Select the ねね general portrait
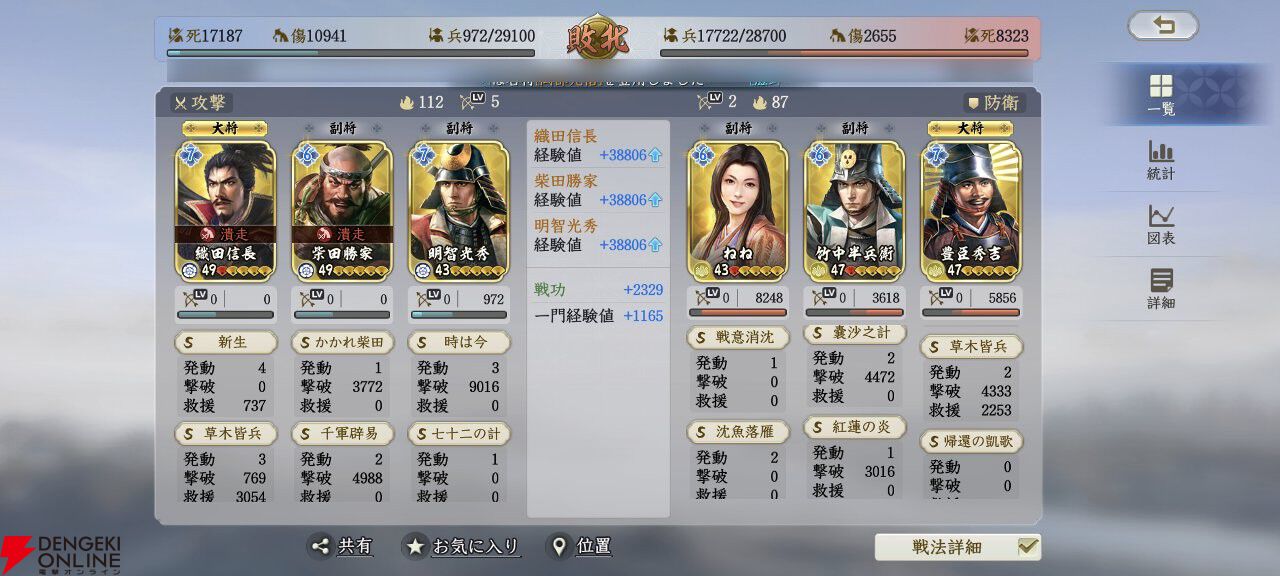Viewport: 1280px width, 576px height. [x=738, y=211]
